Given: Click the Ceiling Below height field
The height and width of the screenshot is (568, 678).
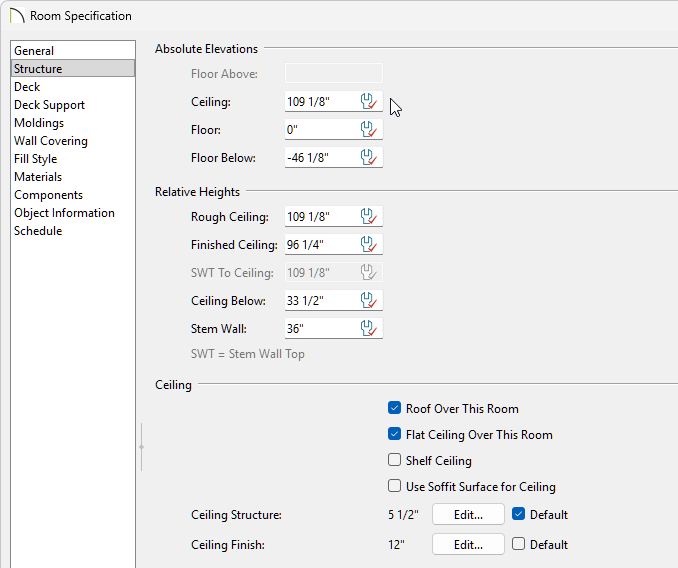Looking at the screenshot, I should point(334,300).
